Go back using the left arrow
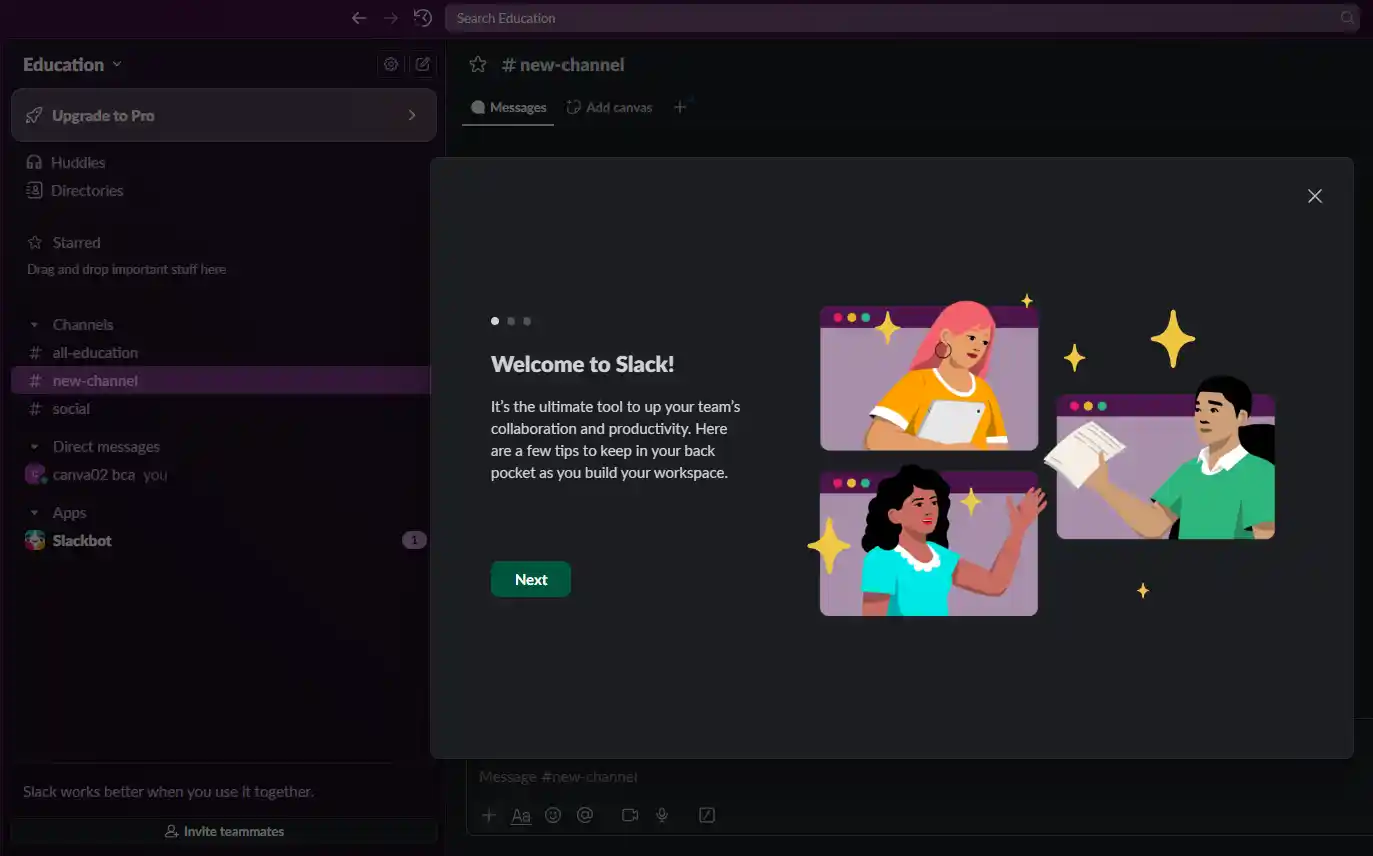This screenshot has width=1373, height=856. click(x=359, y=18)
